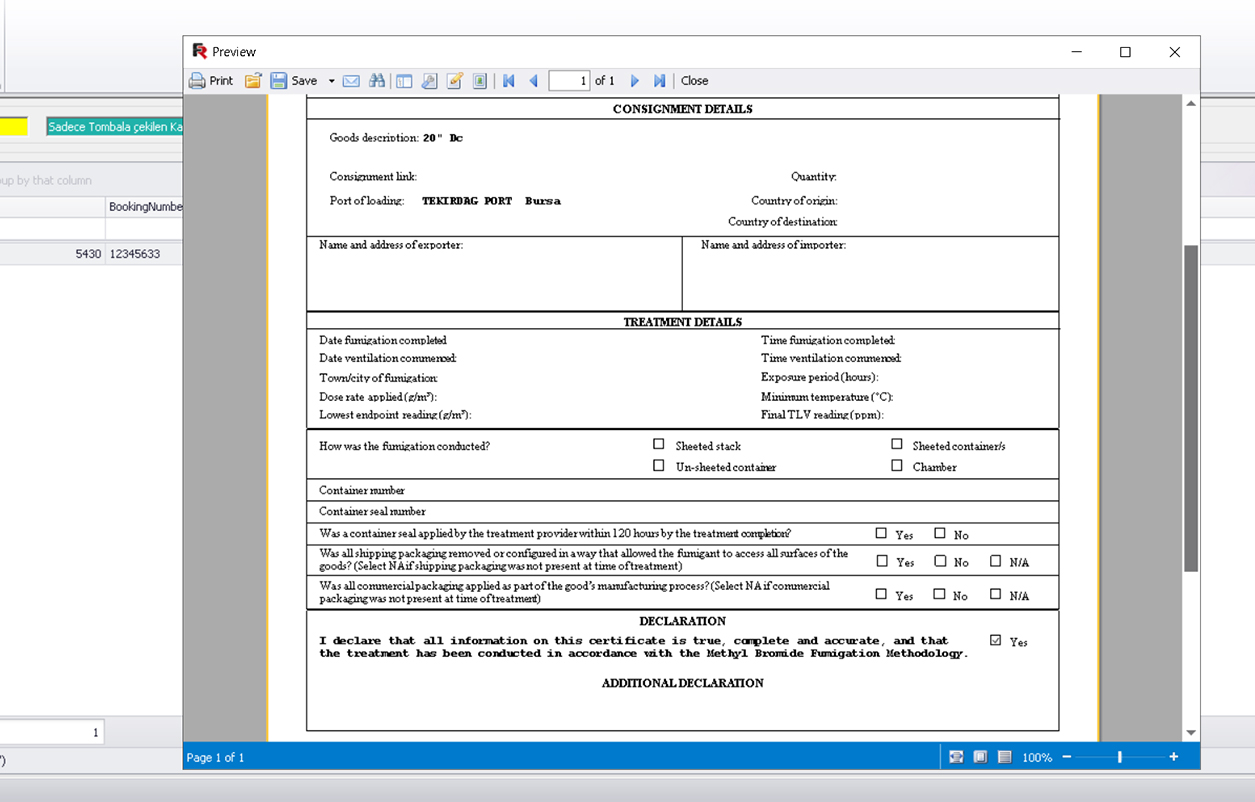Screen dimensions: 1255x802
Task: Select the 5430 cell in background grid
Action: 52,254
